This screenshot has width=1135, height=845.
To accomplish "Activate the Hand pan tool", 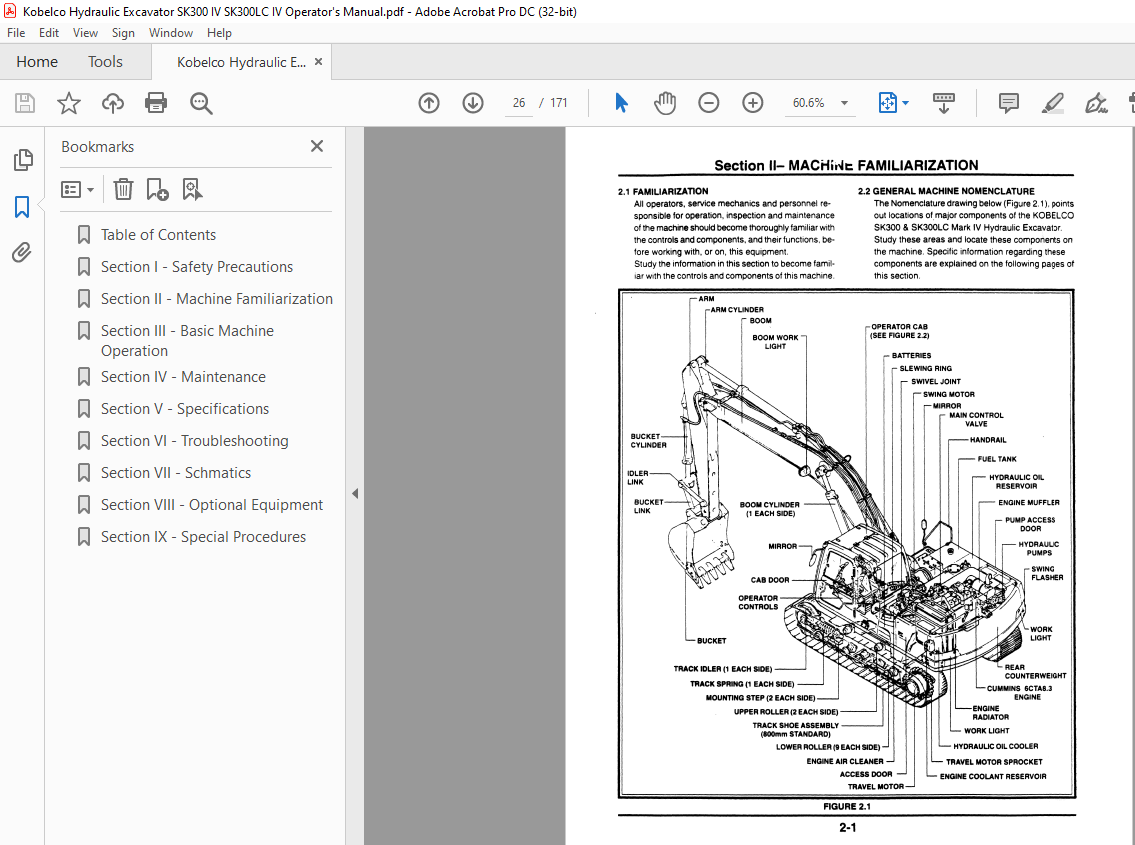I will (x=664, y=103).
